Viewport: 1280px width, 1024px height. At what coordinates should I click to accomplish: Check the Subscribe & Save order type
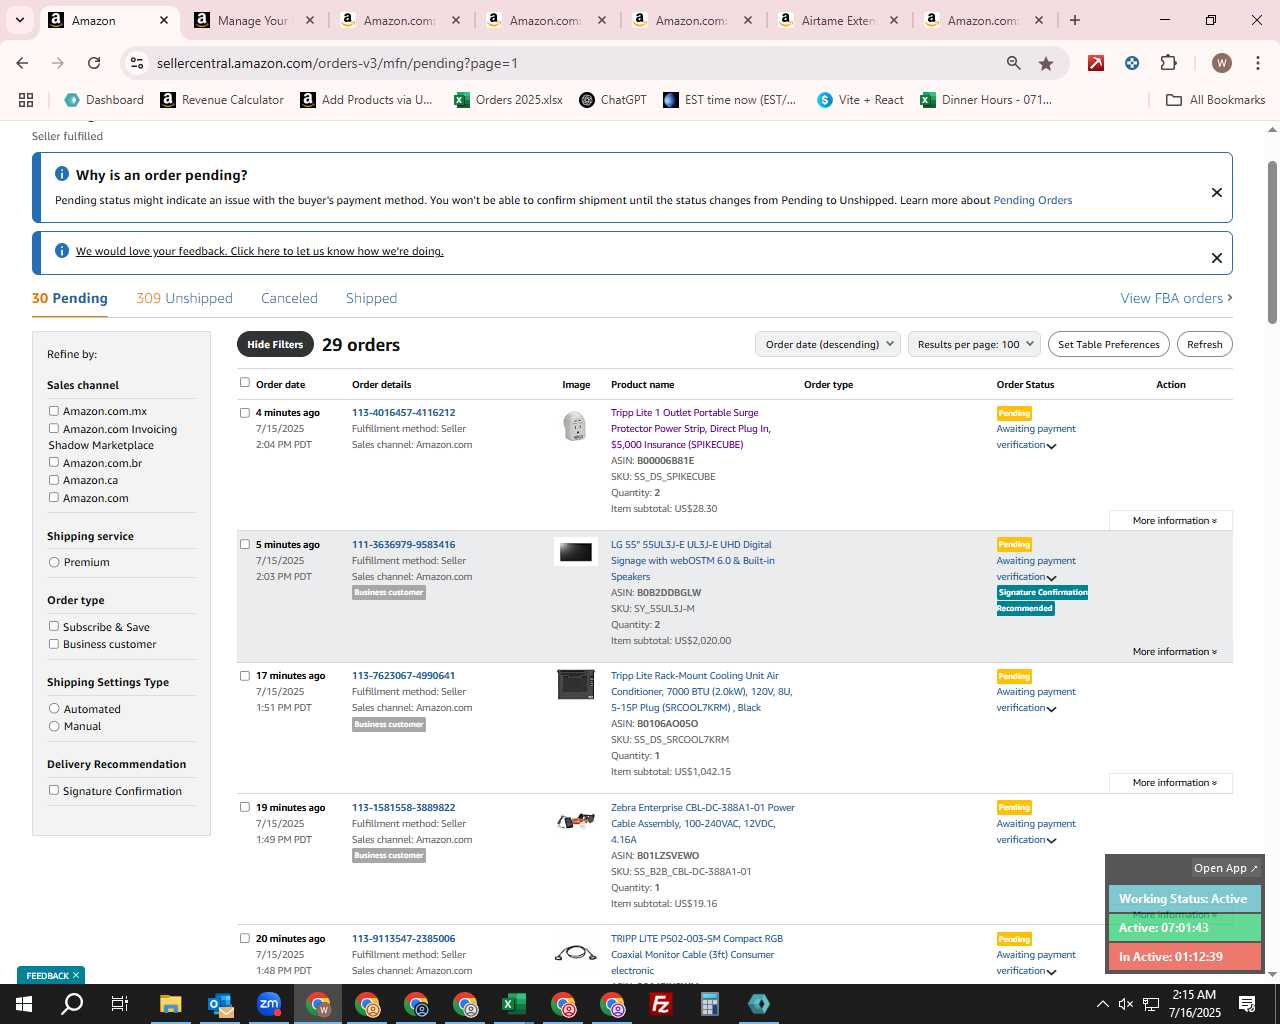[54, 626]
